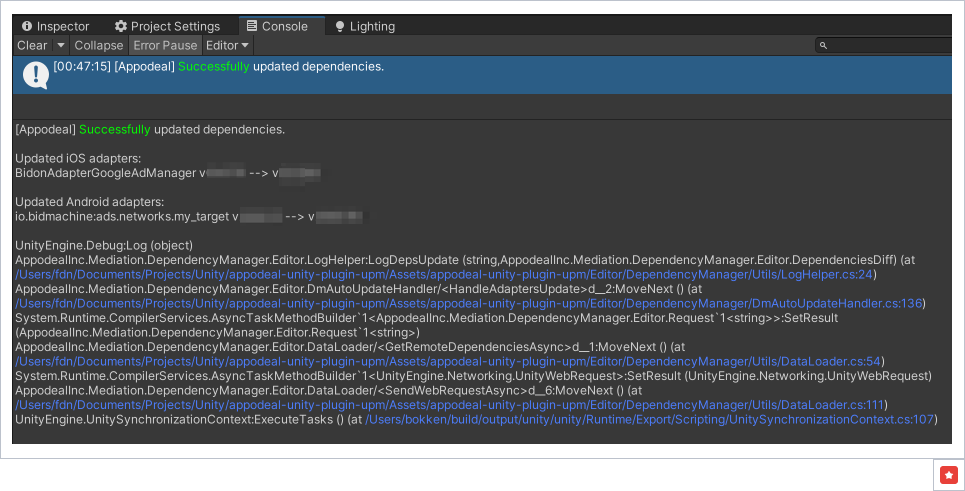Image resolution: width=965 pixels, height=491 pixels.
Task: Open the Editor dropdown in Console
Action: pyautogui.click(x=227, y=46)
